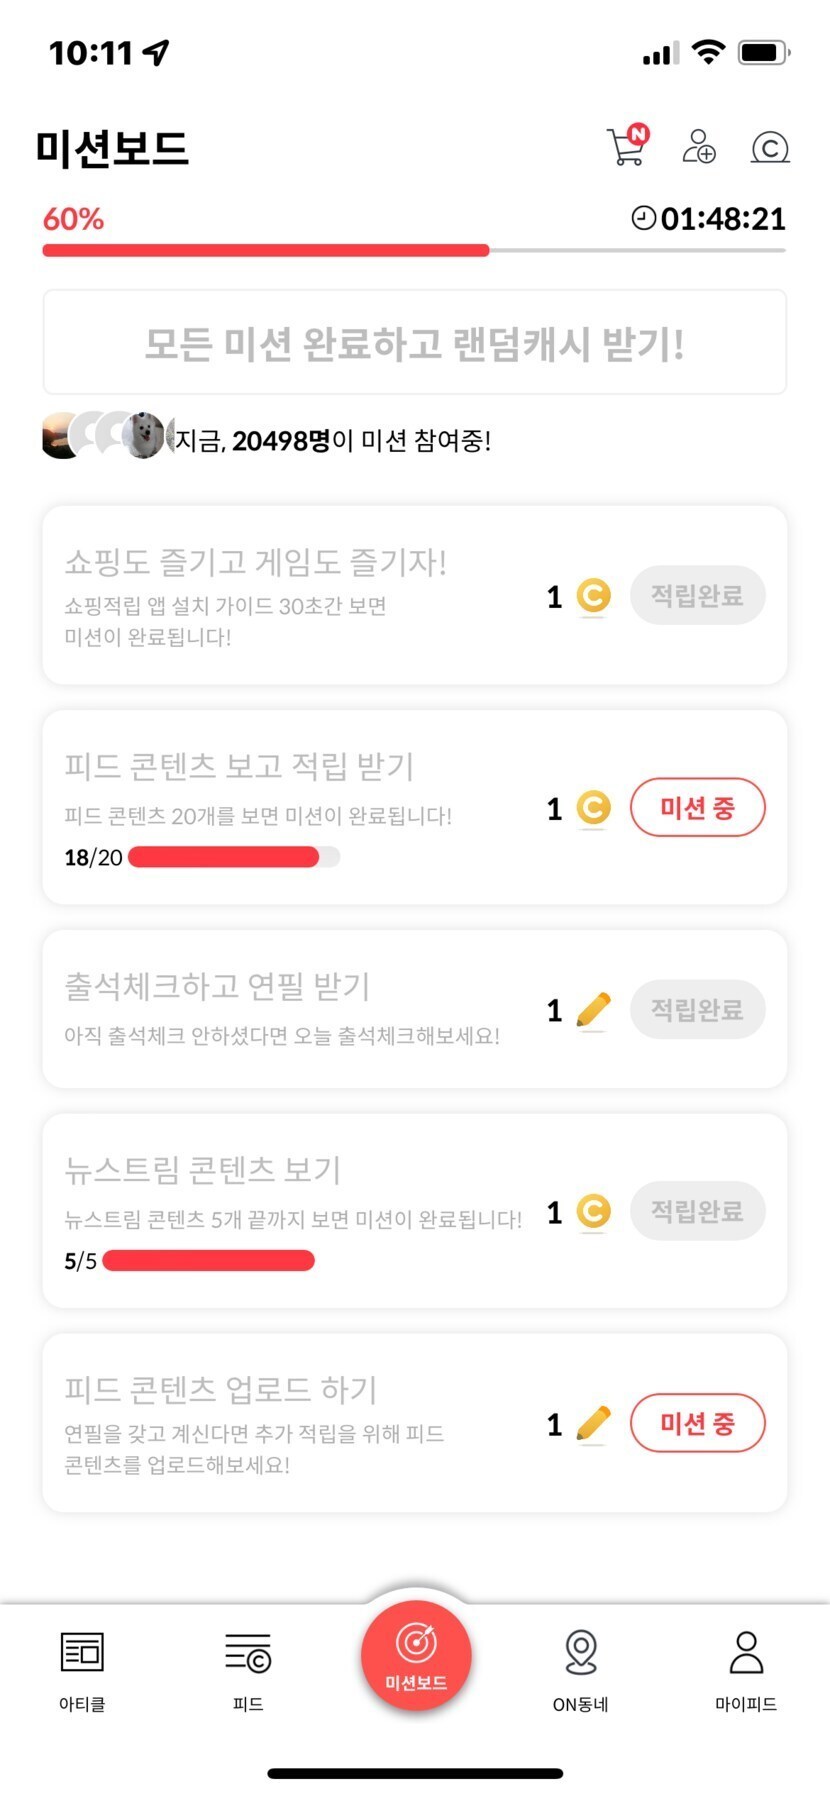Tap 적립완료 button on attendance check mission
830x1796 pixels.
point(697,1010)
